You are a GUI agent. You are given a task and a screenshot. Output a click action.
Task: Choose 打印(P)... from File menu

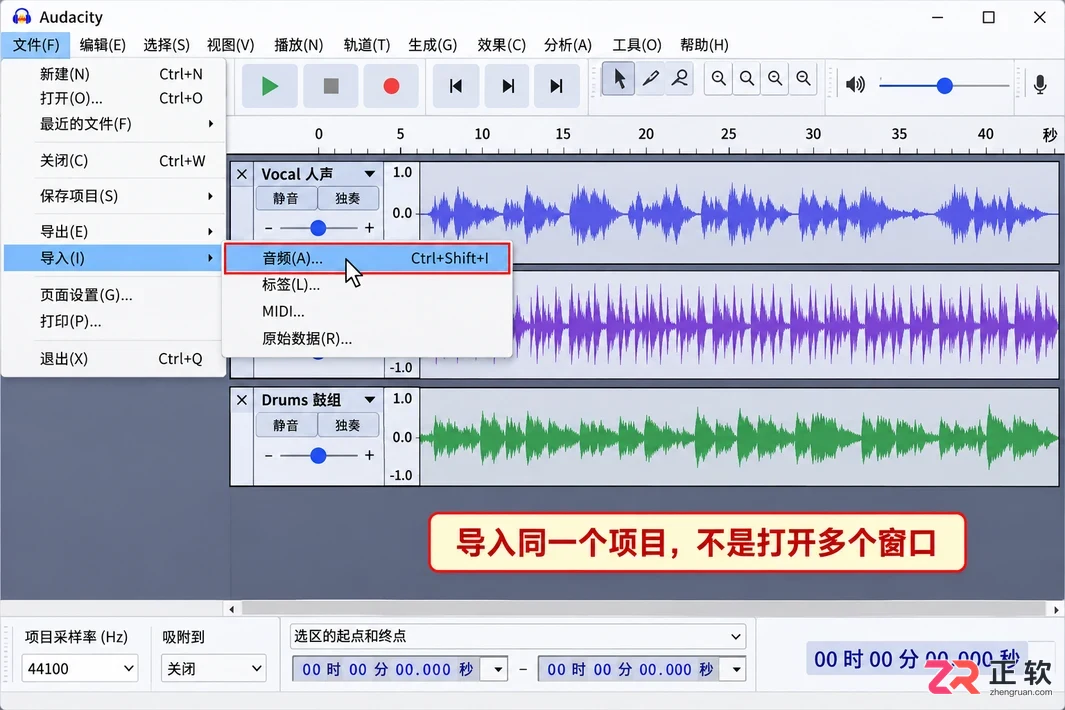click(x=114, y=321)
